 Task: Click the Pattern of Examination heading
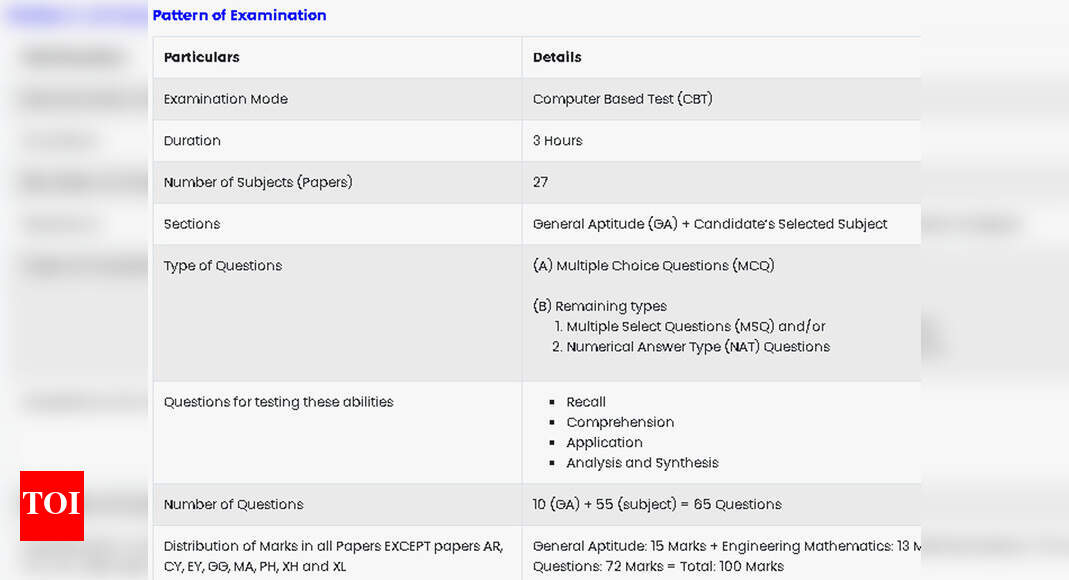pos(239,15)
